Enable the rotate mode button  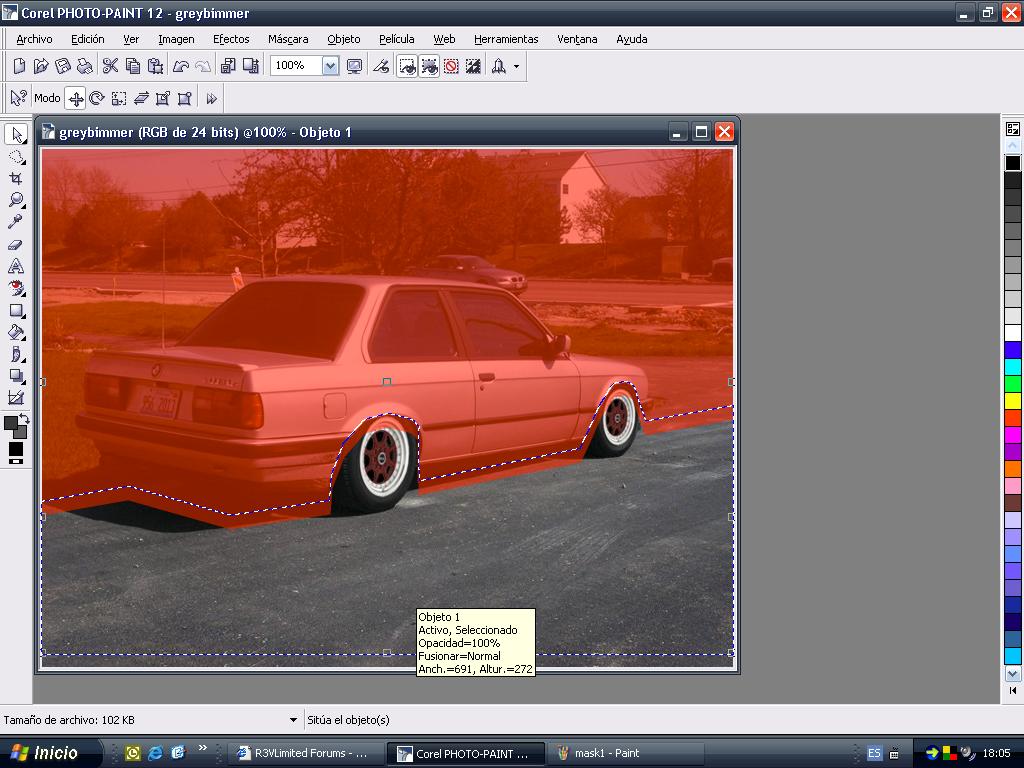tap(97, 98)
